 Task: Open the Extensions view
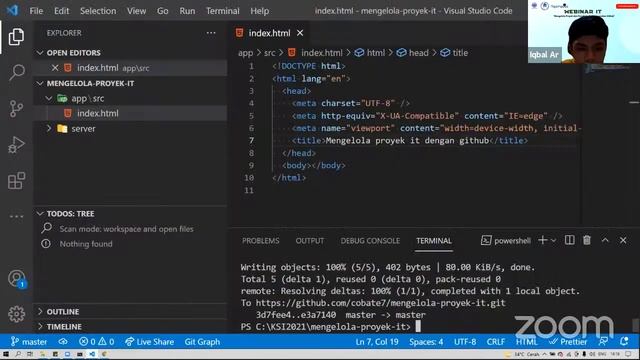[x=16, y=180]
